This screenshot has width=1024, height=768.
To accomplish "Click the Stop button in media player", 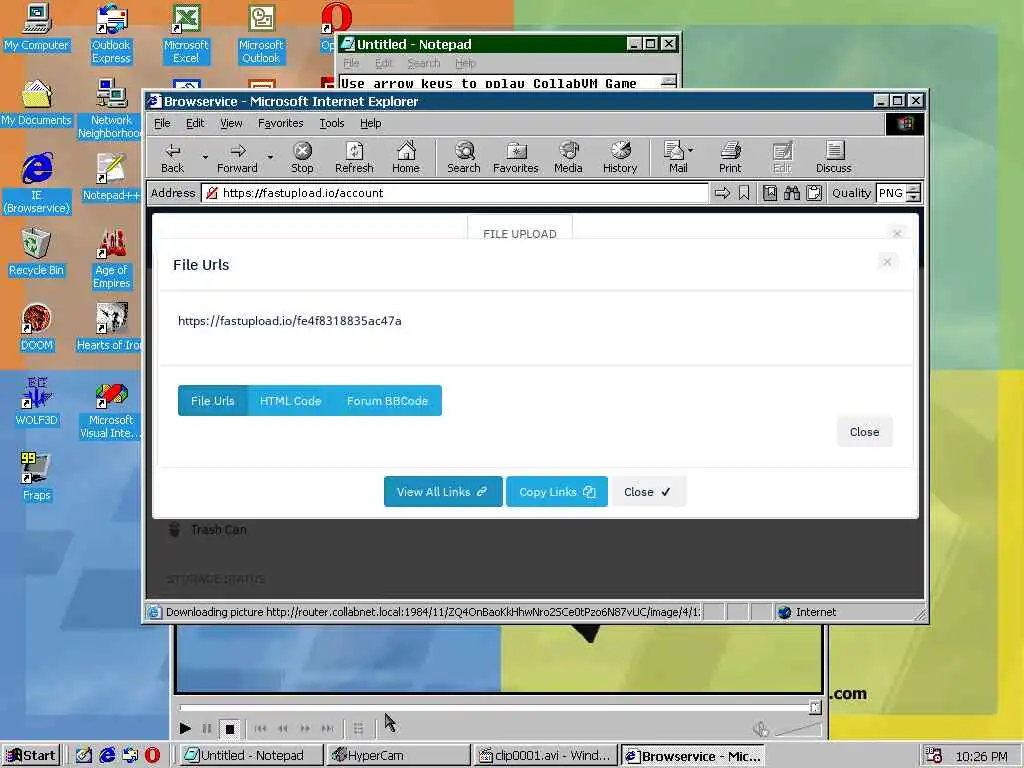I will click(229, 728).
